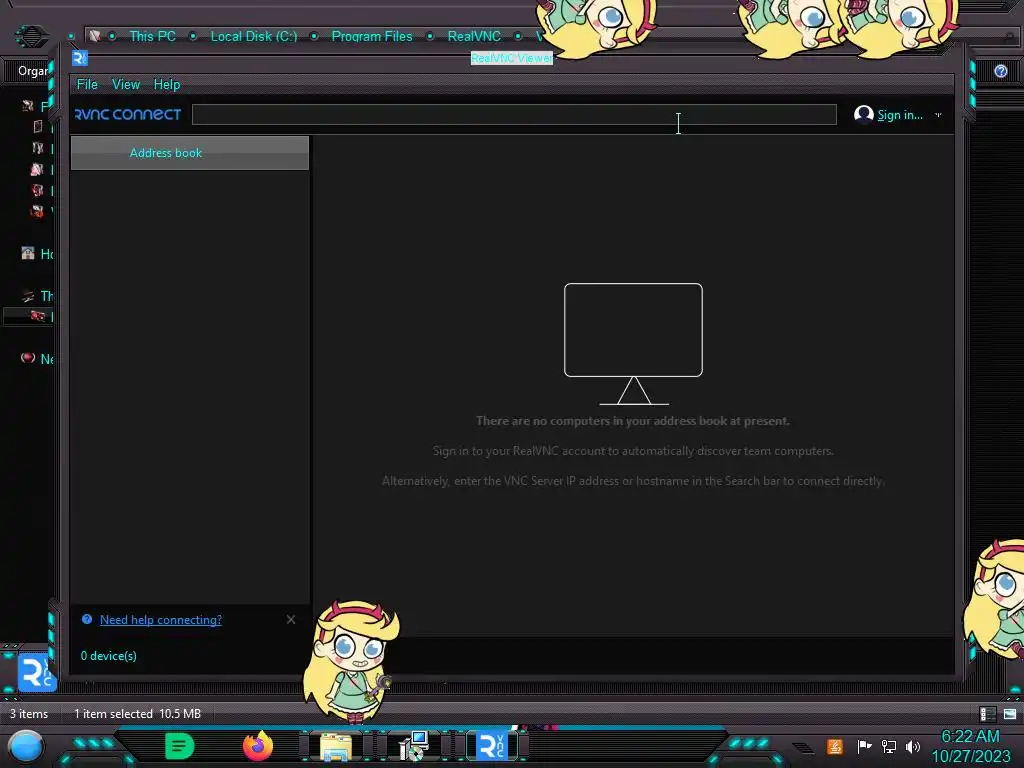Click the network tray icon

889,746
